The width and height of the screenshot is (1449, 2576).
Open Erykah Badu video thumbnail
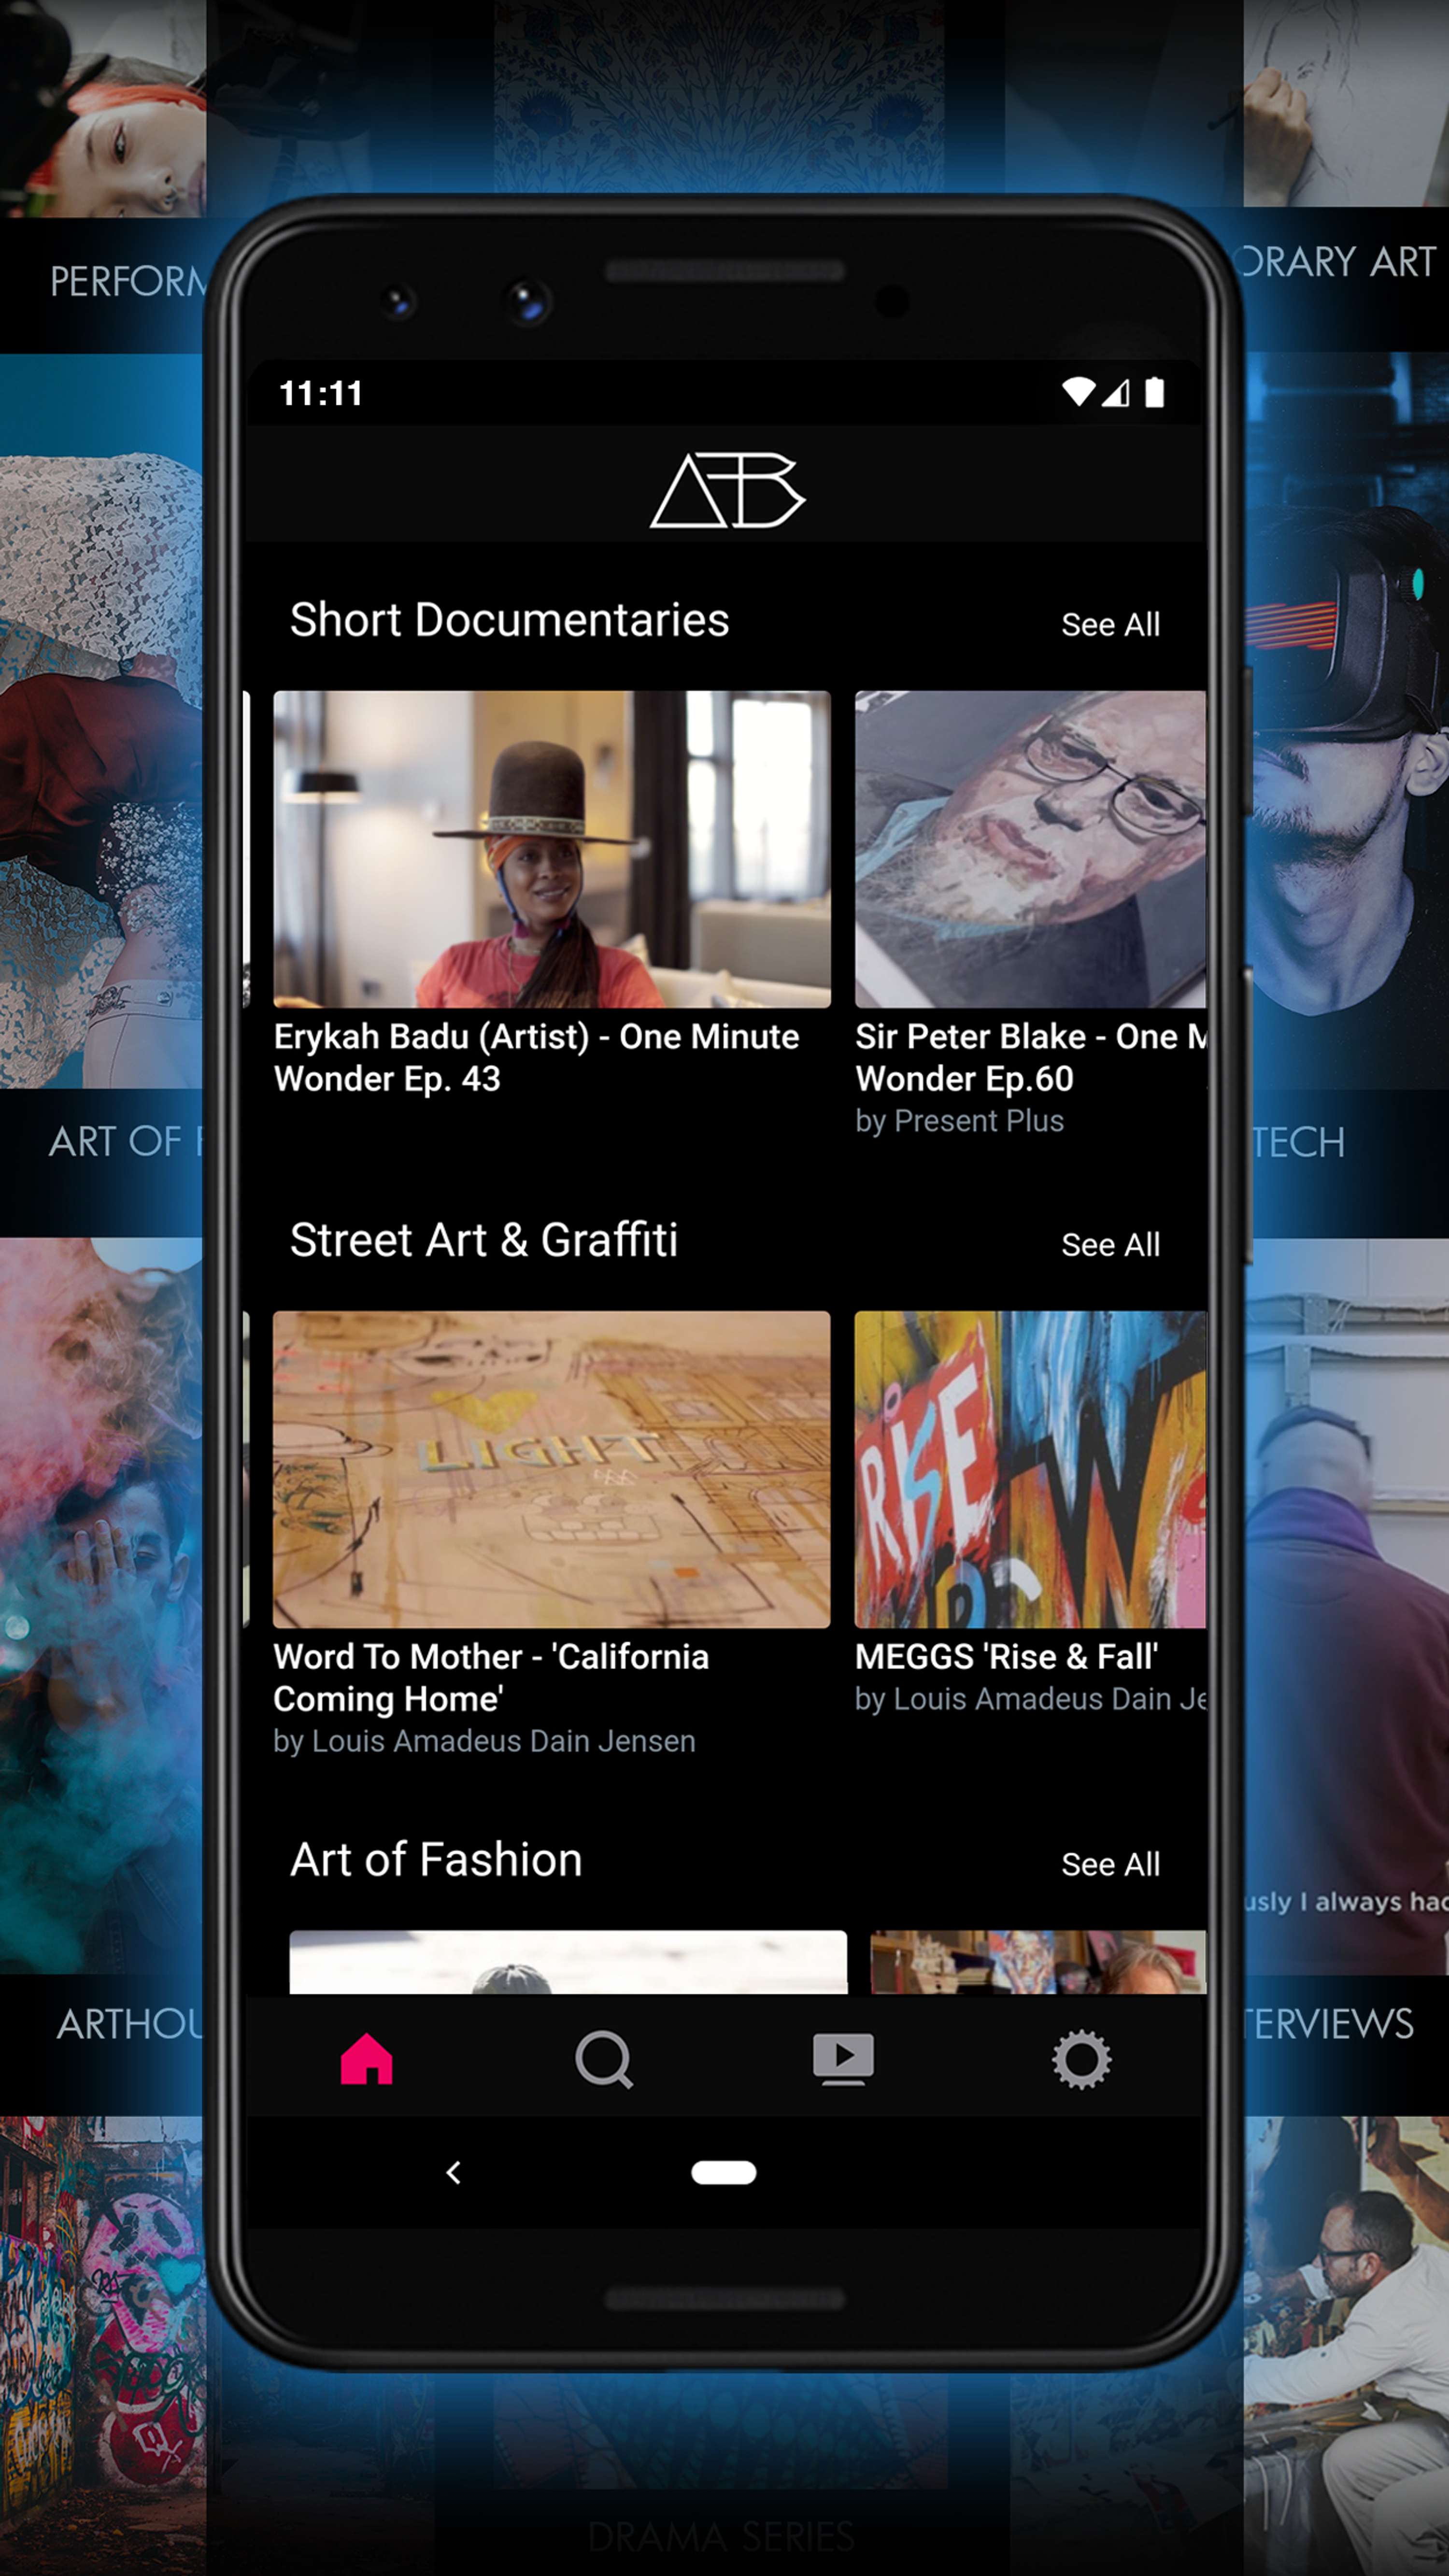[x=552, y=849]
